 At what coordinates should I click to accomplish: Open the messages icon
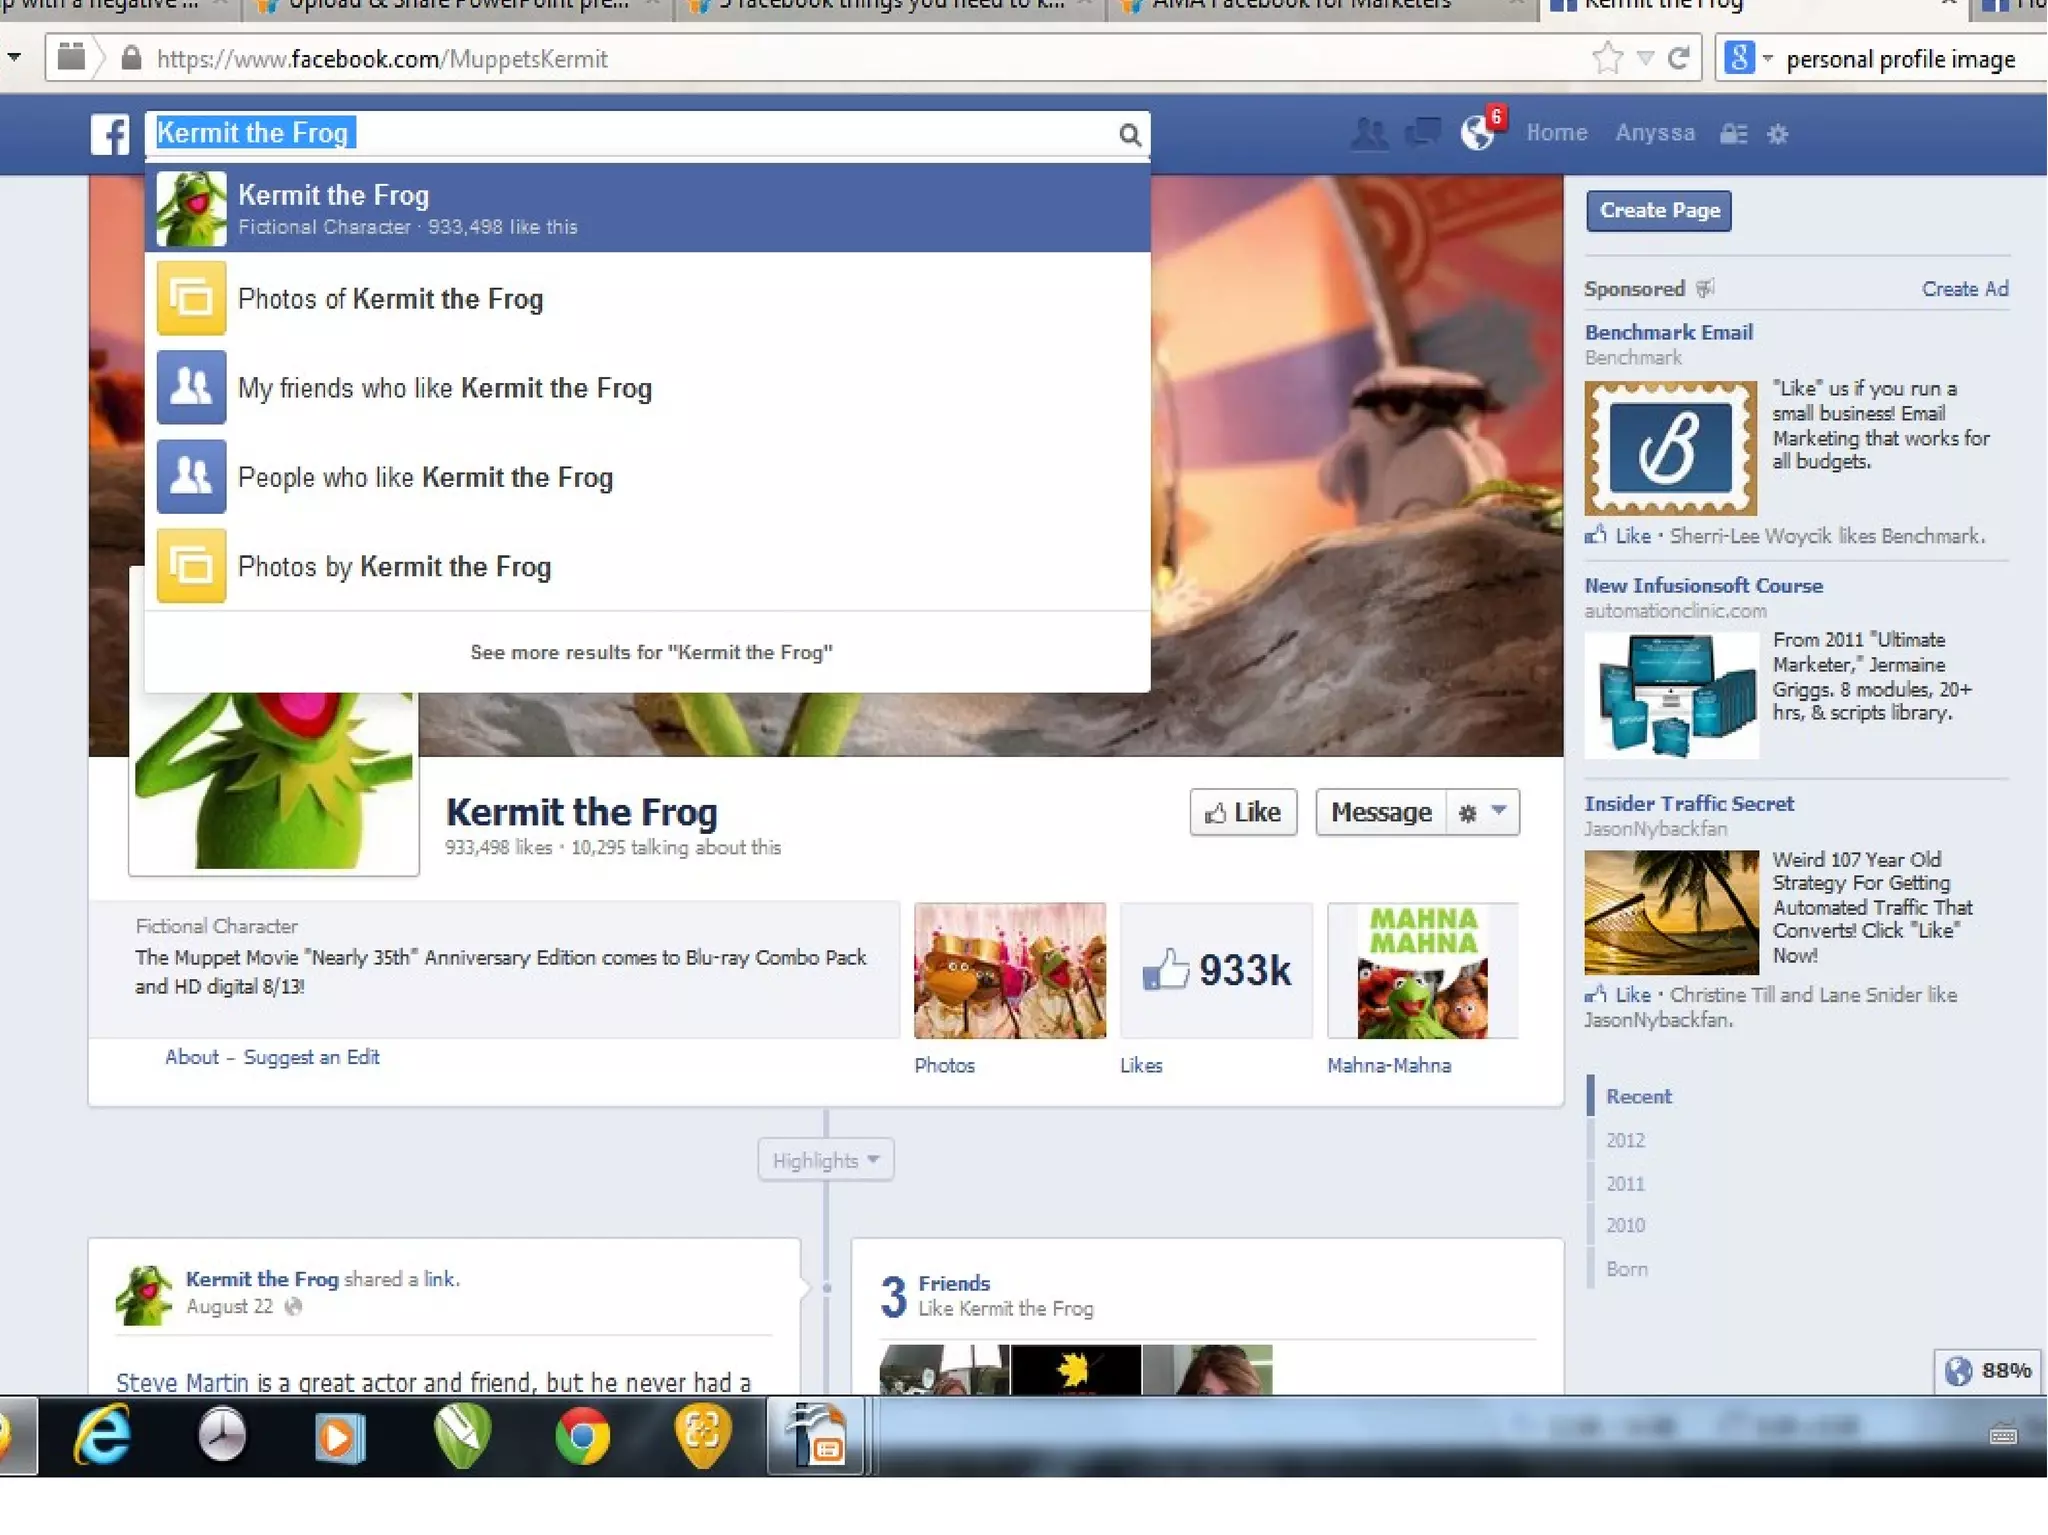[x=1423, y=133]
